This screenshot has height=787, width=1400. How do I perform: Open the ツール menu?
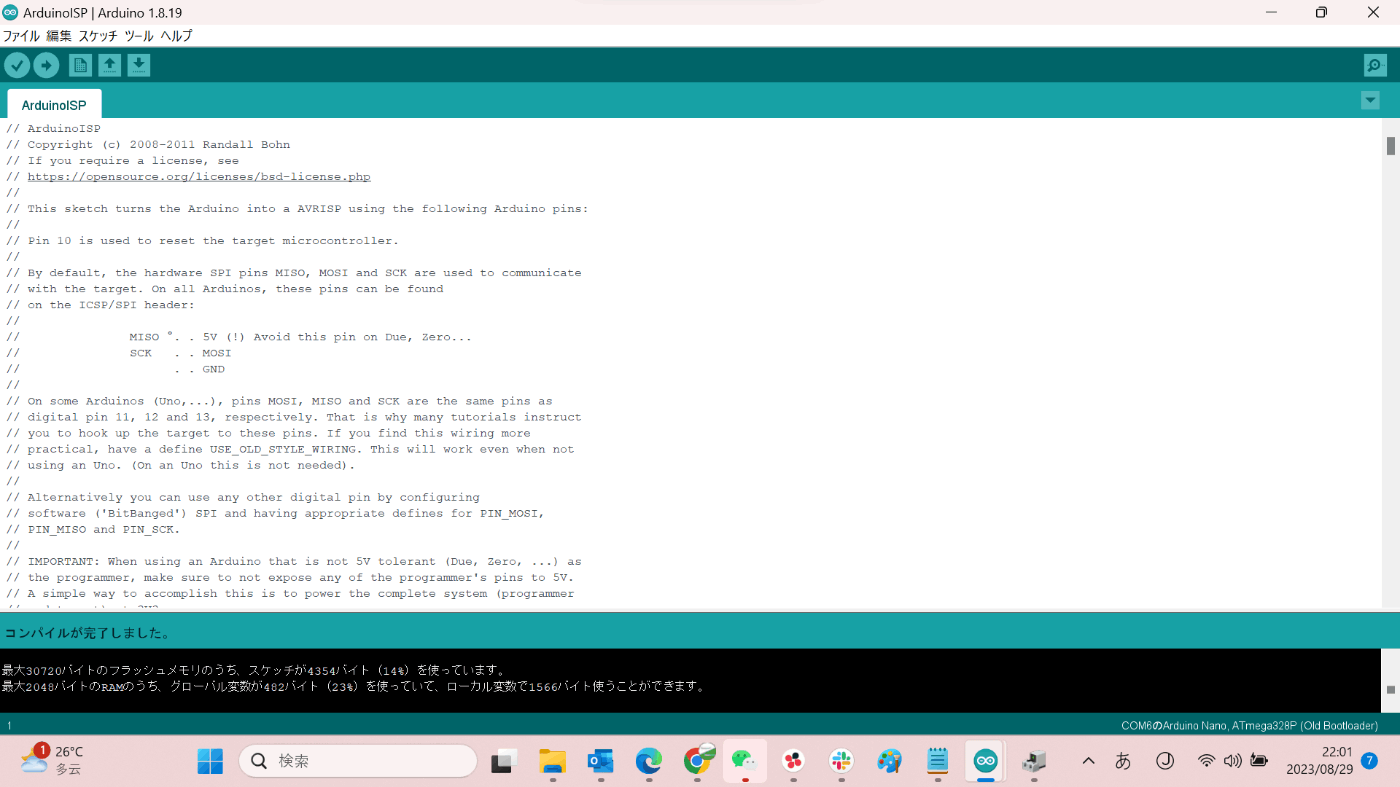point(139,35)
